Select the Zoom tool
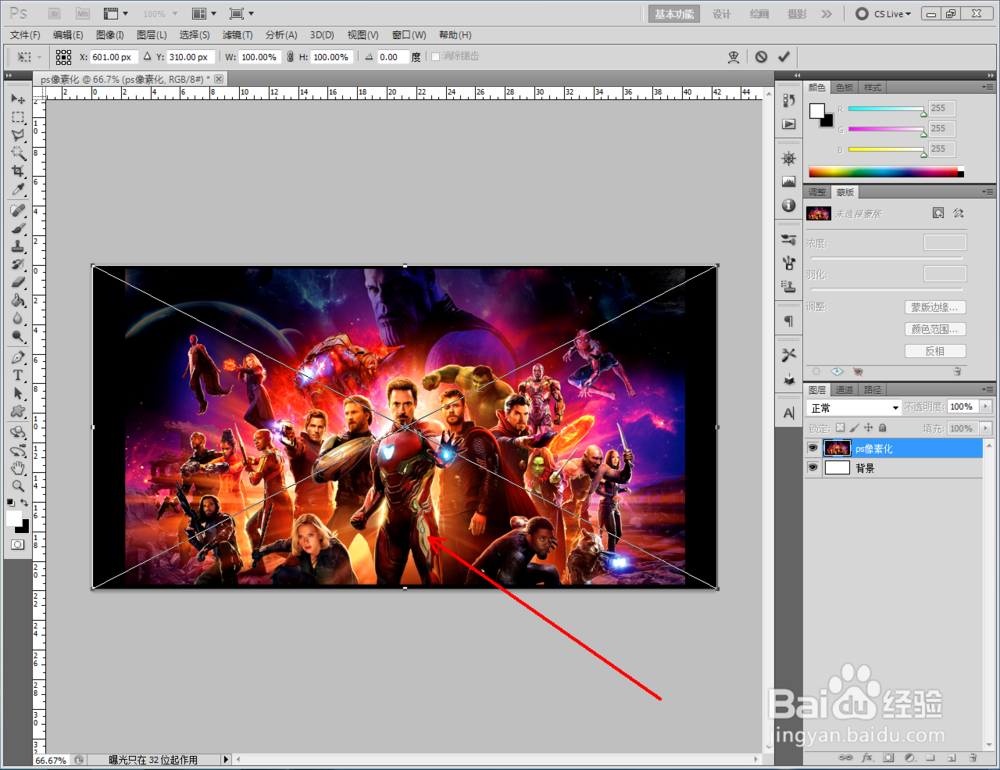Screen dimensions: 1000x770 click(x=18, y=486)
